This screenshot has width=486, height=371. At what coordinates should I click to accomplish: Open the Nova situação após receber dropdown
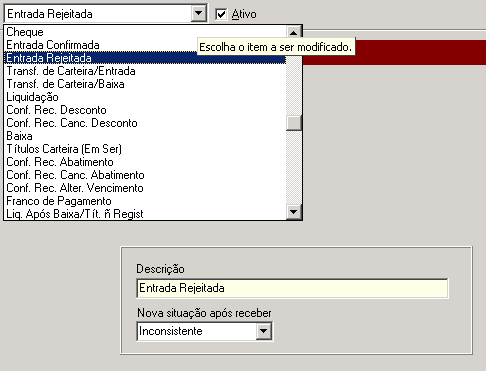tap(263, 331)
